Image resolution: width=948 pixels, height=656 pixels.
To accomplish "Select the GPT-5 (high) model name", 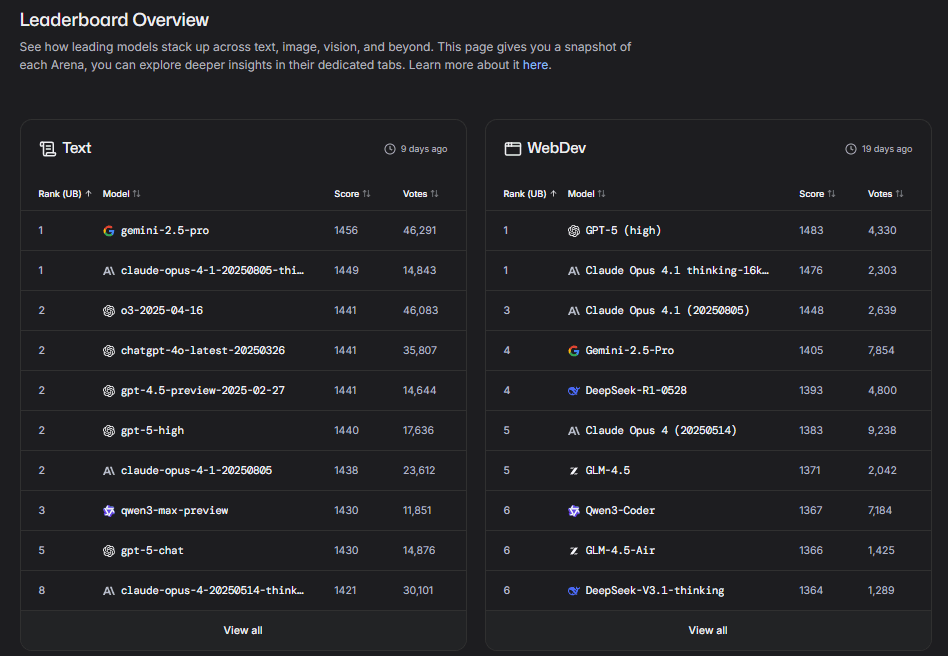I will [x=623, y=230].
